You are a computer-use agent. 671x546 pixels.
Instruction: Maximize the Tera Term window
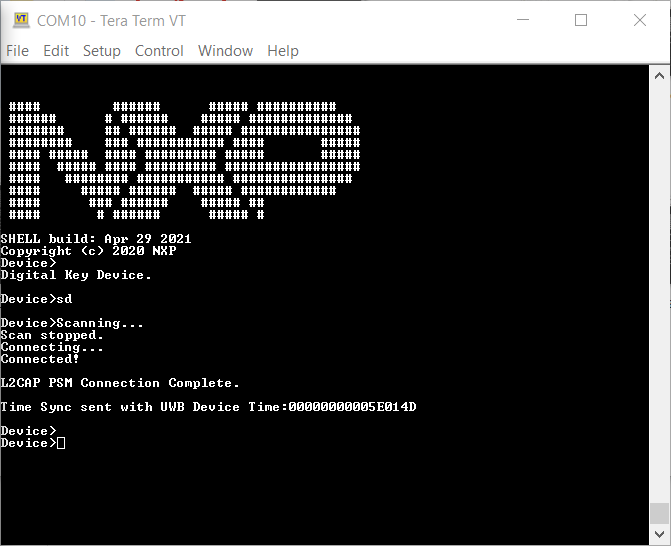tap(581, 20)
